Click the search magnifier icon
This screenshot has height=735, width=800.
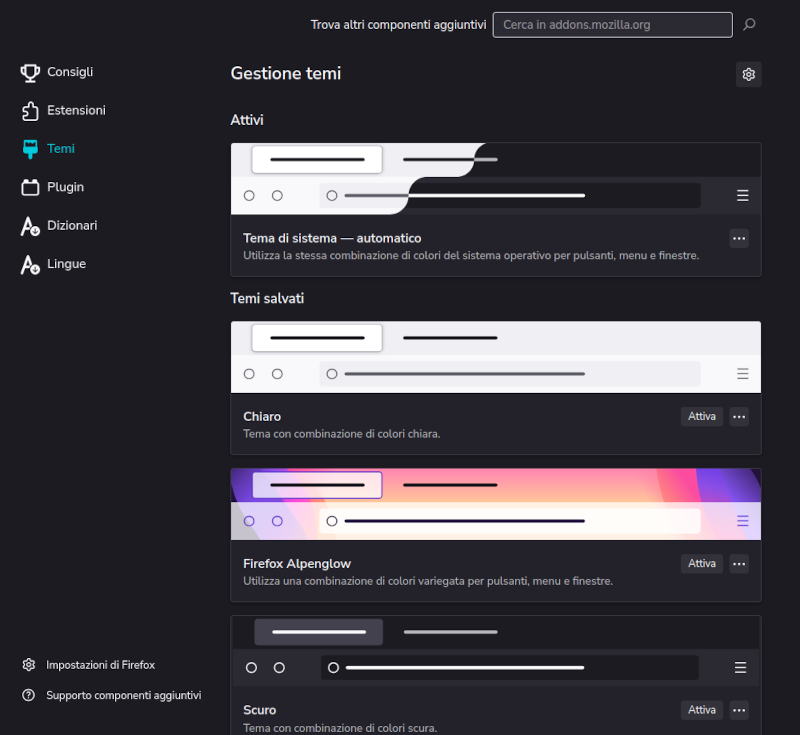[749, 24]
